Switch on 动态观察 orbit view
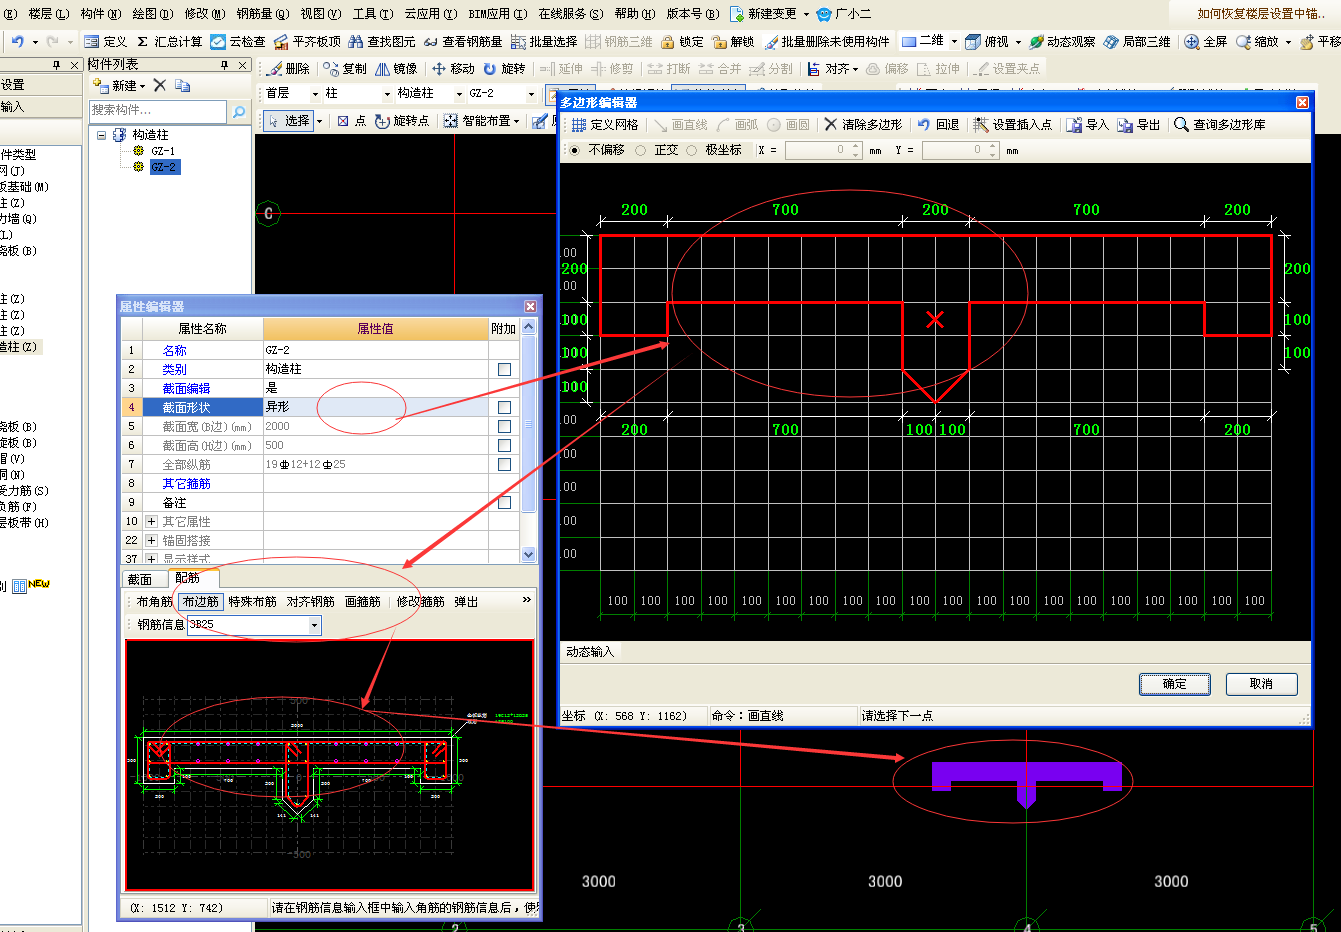 click(1062, 41)
